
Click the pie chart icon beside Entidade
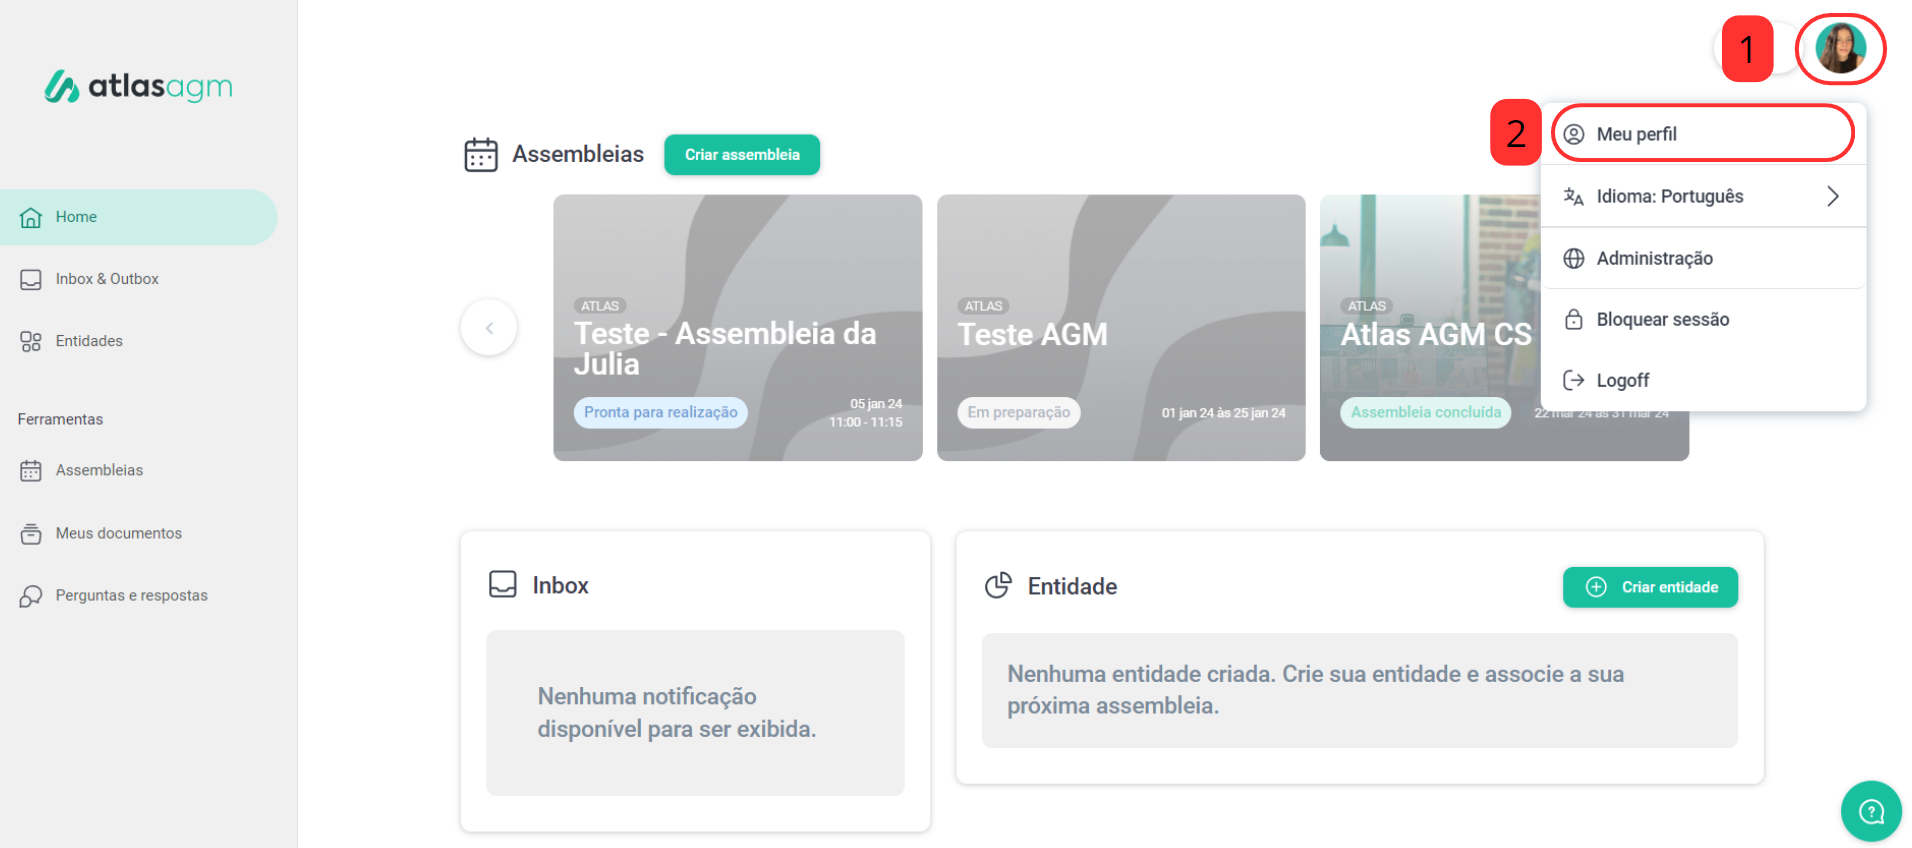997,586
